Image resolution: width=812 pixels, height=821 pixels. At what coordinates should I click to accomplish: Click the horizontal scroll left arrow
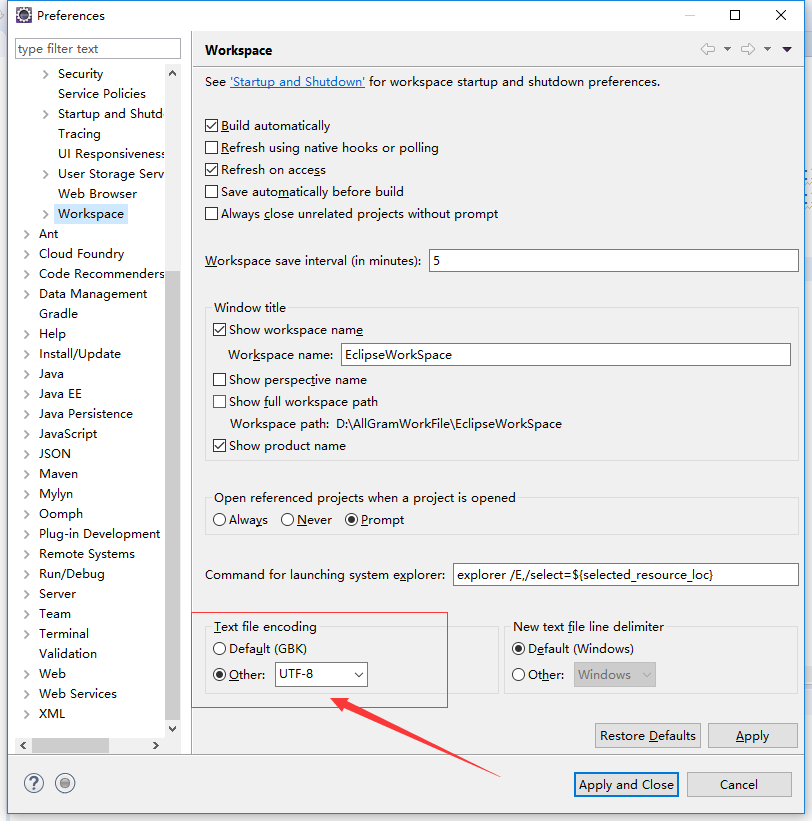(x=23, y=745)
